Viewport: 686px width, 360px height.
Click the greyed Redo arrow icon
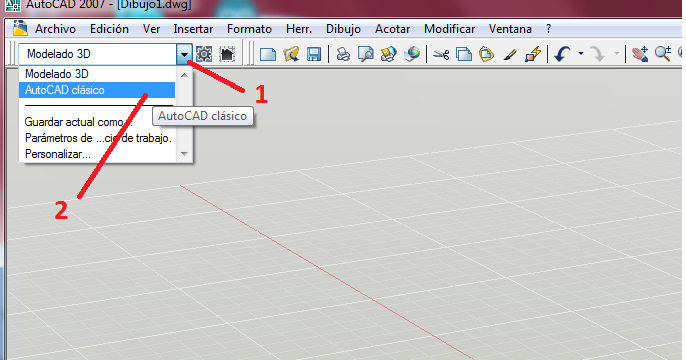[x=597, y=54]
